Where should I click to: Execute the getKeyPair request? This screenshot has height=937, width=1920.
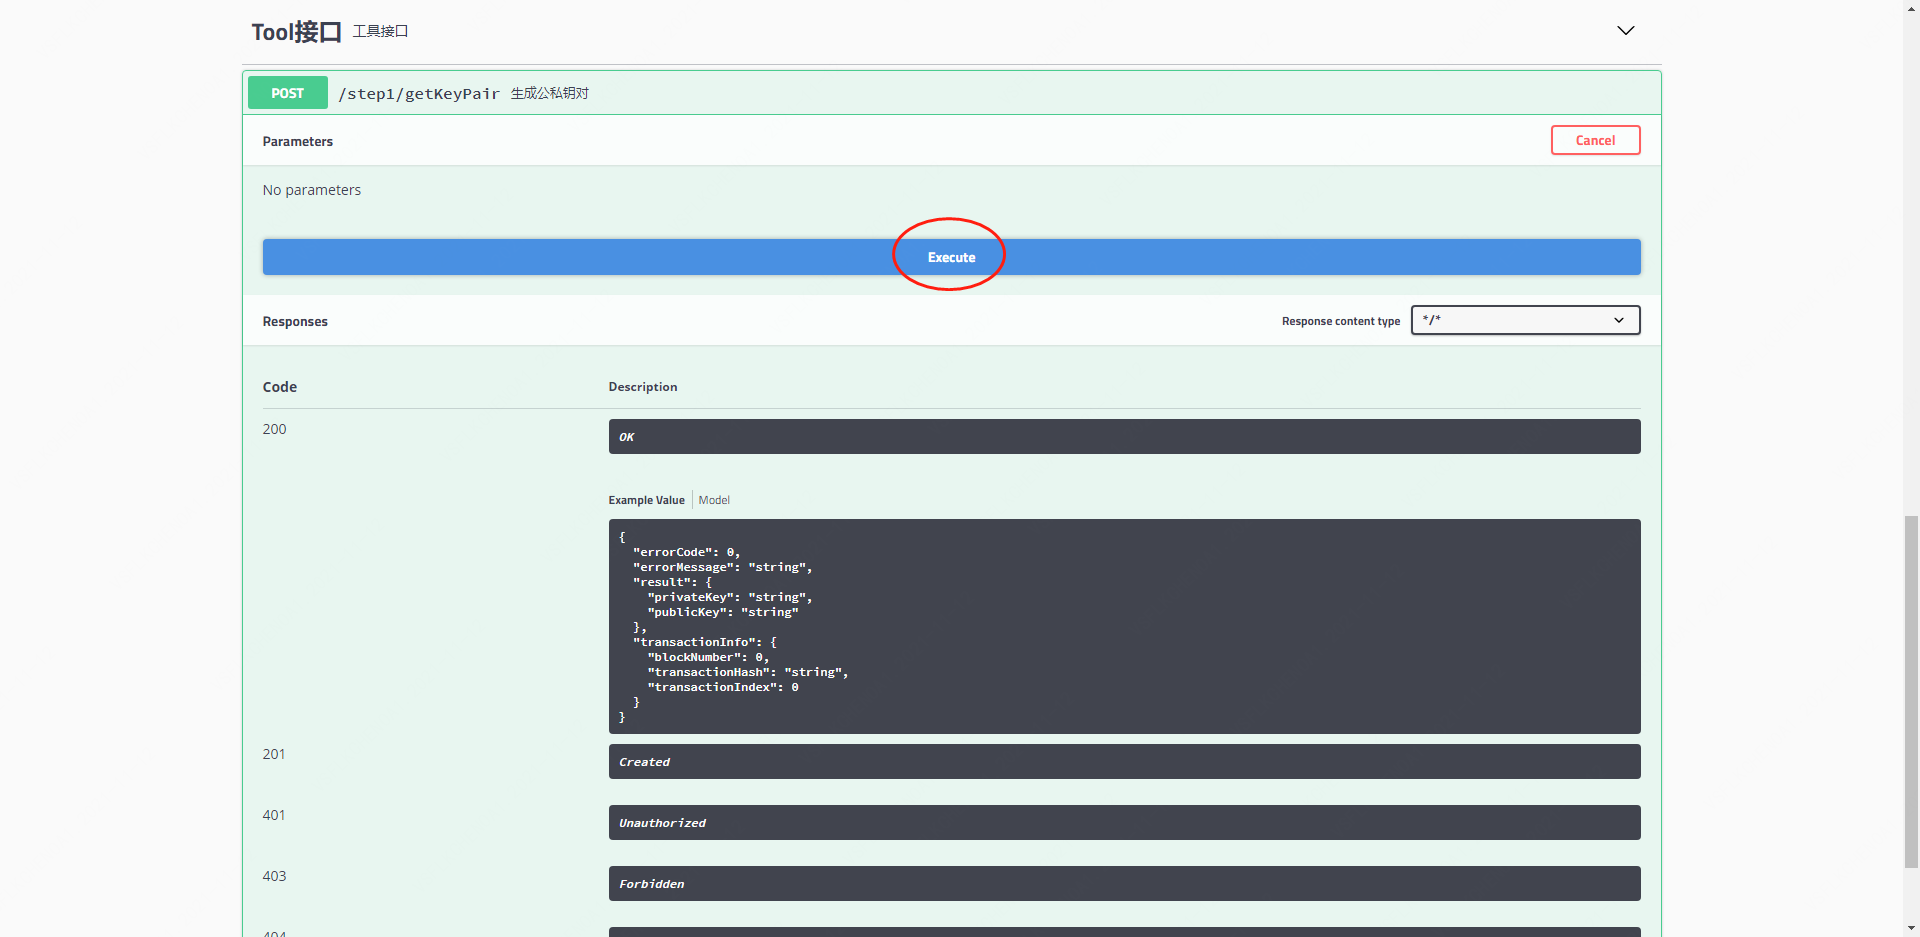click(951, 257)
